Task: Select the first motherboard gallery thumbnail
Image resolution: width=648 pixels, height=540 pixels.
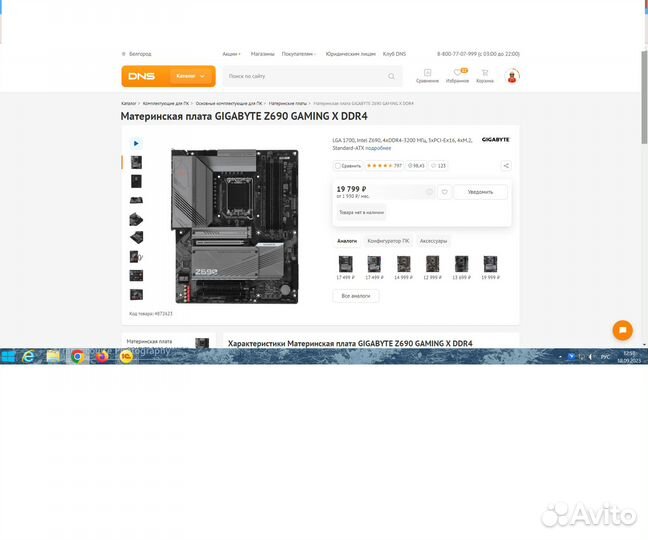Action: point(136,162)
